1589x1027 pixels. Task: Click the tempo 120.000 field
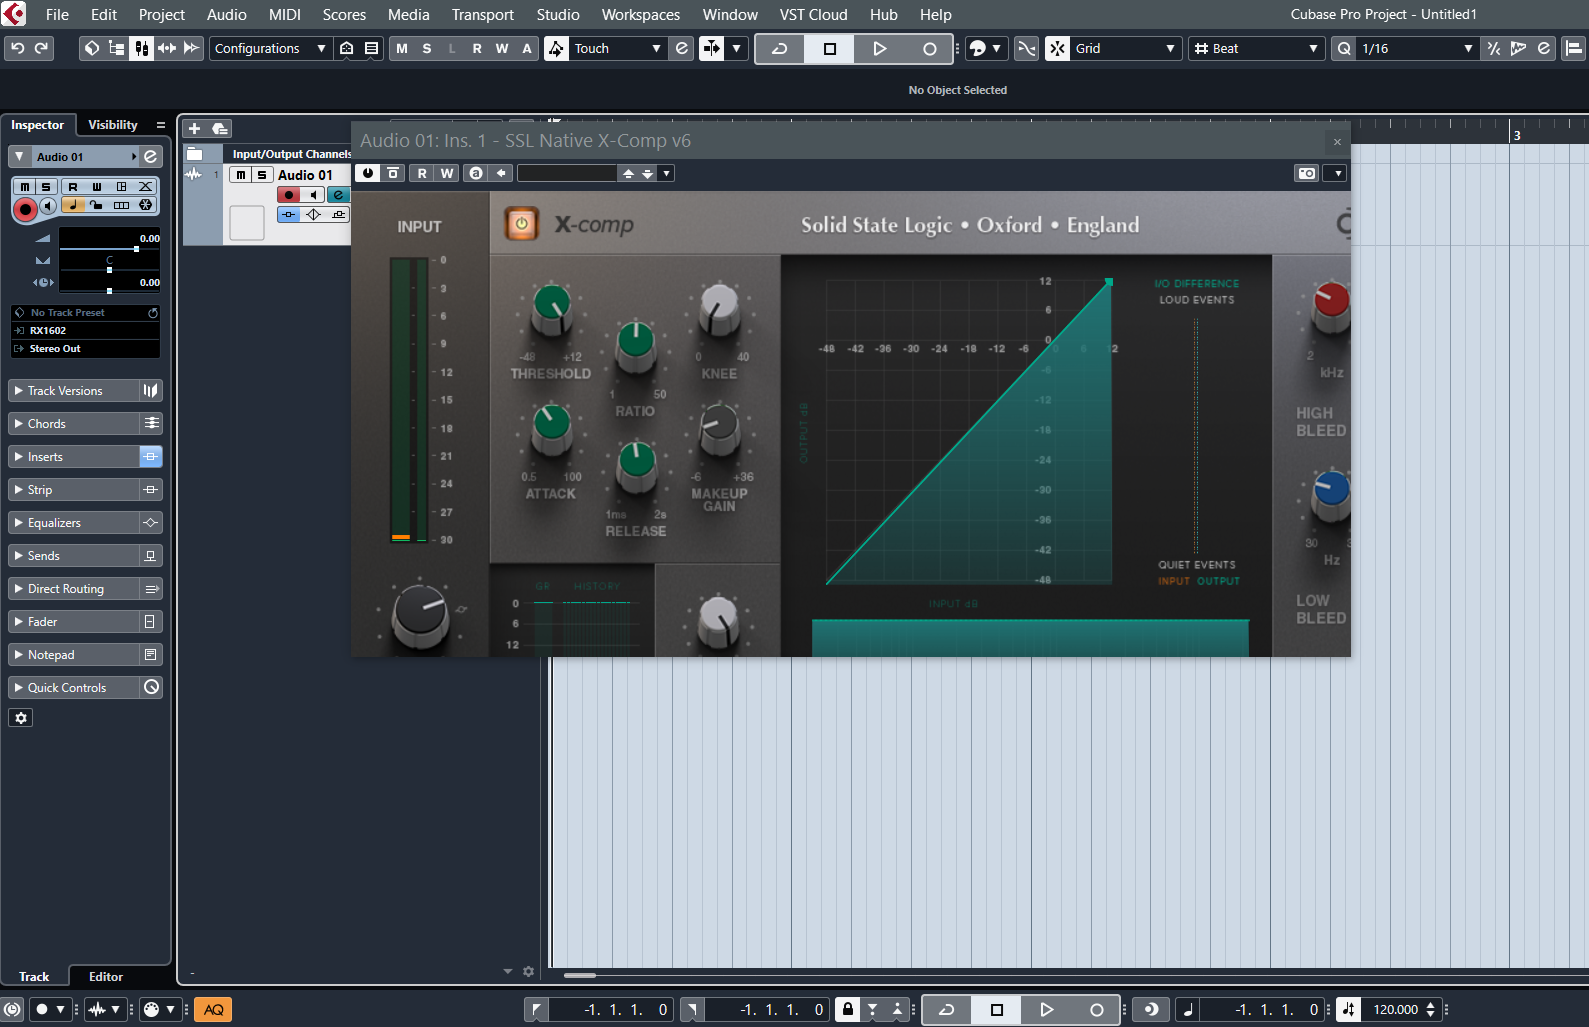tap(1396, 1009)
